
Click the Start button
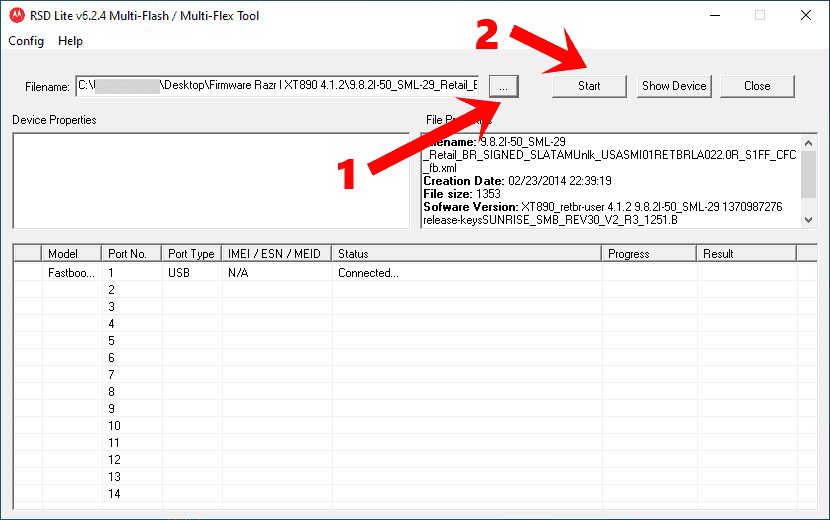[589, 86]
